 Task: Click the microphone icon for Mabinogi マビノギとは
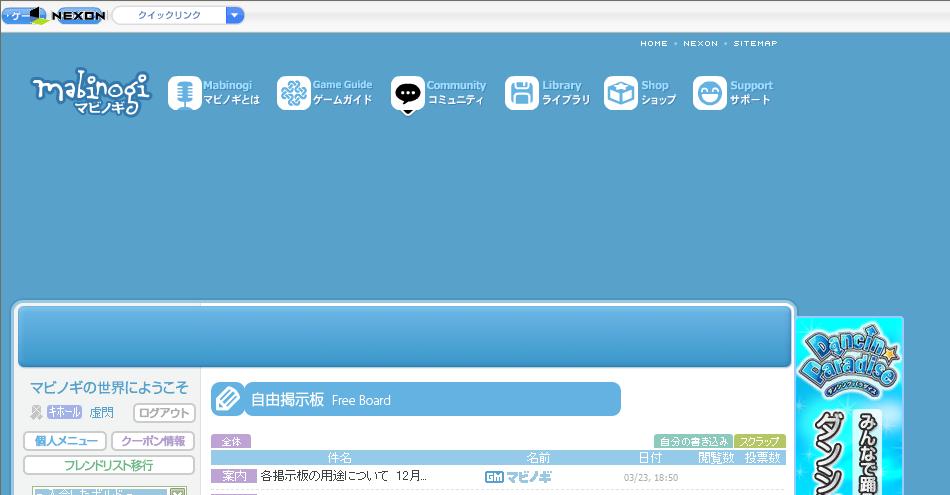click(184, 93)
